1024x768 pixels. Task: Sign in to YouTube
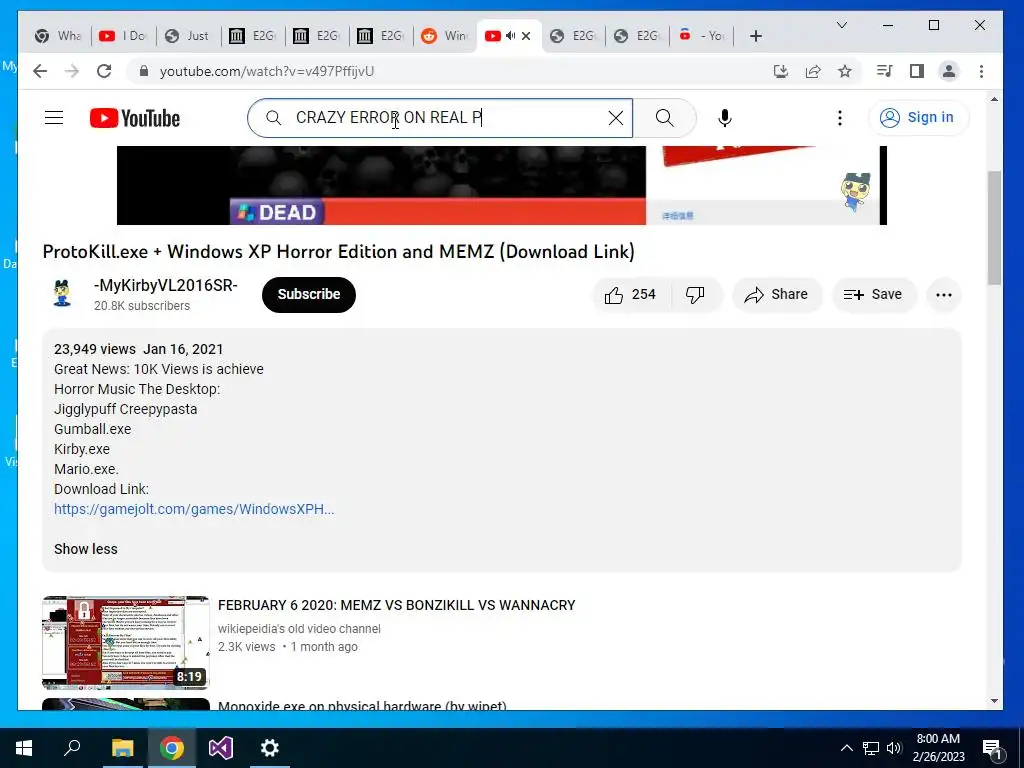918,118
